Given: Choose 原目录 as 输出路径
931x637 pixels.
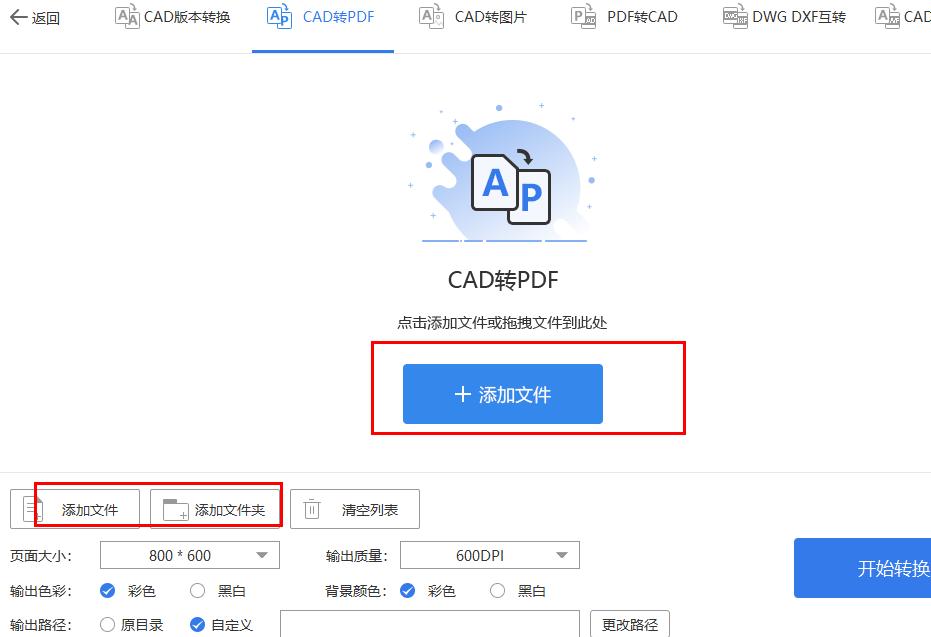Looking at the screenshot, I should [107, 625].
